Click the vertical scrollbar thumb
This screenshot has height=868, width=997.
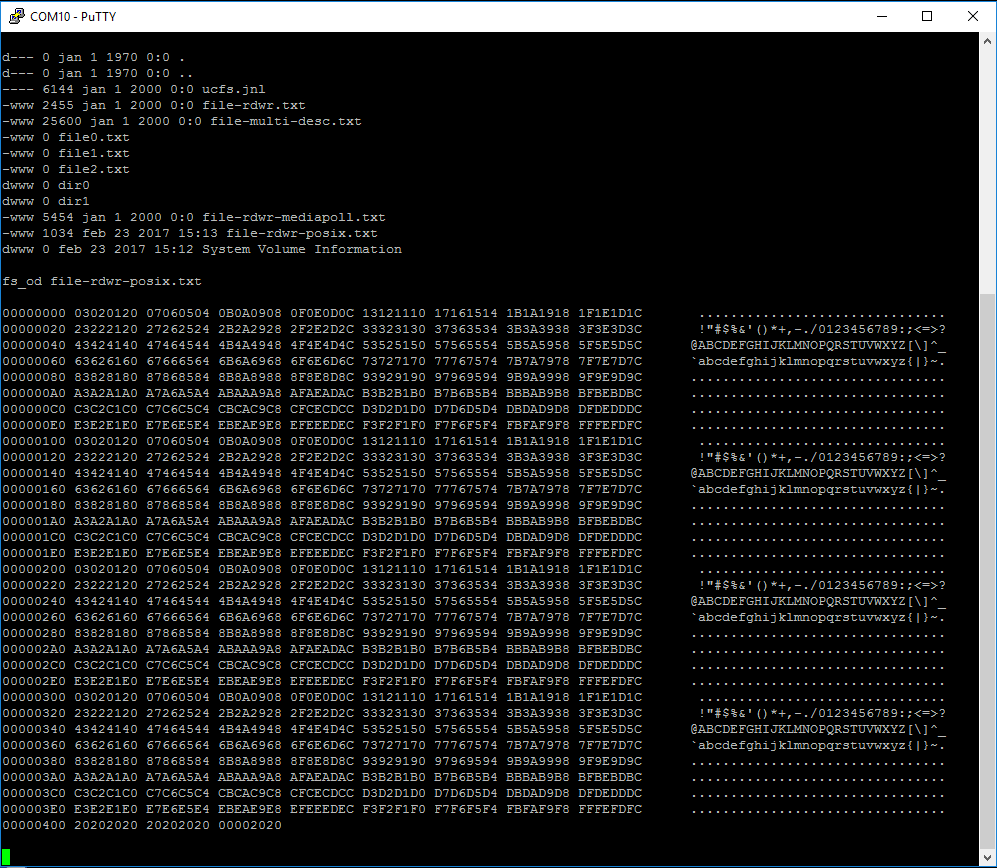pos(987,571)
